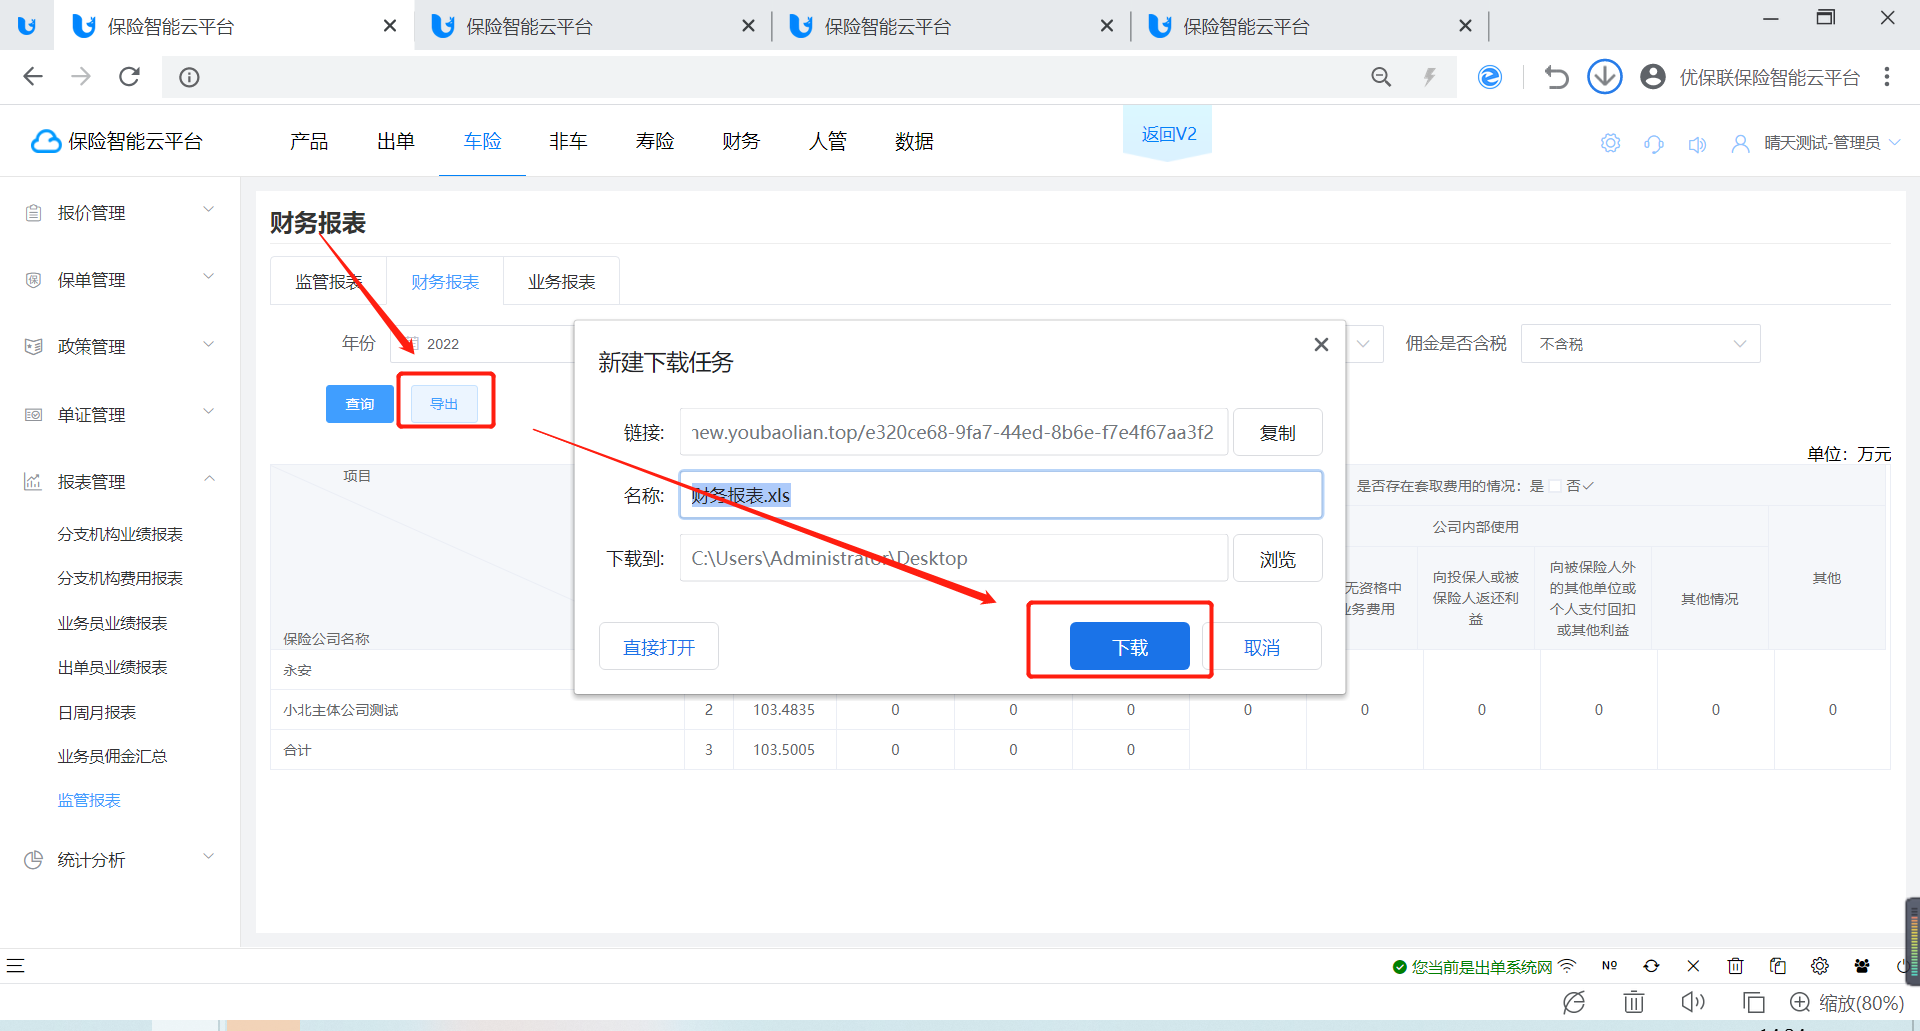Viewport: 1920px width, 1031px height.
Task: Switch to the 监管报表 tab
Action: point(328,282)
